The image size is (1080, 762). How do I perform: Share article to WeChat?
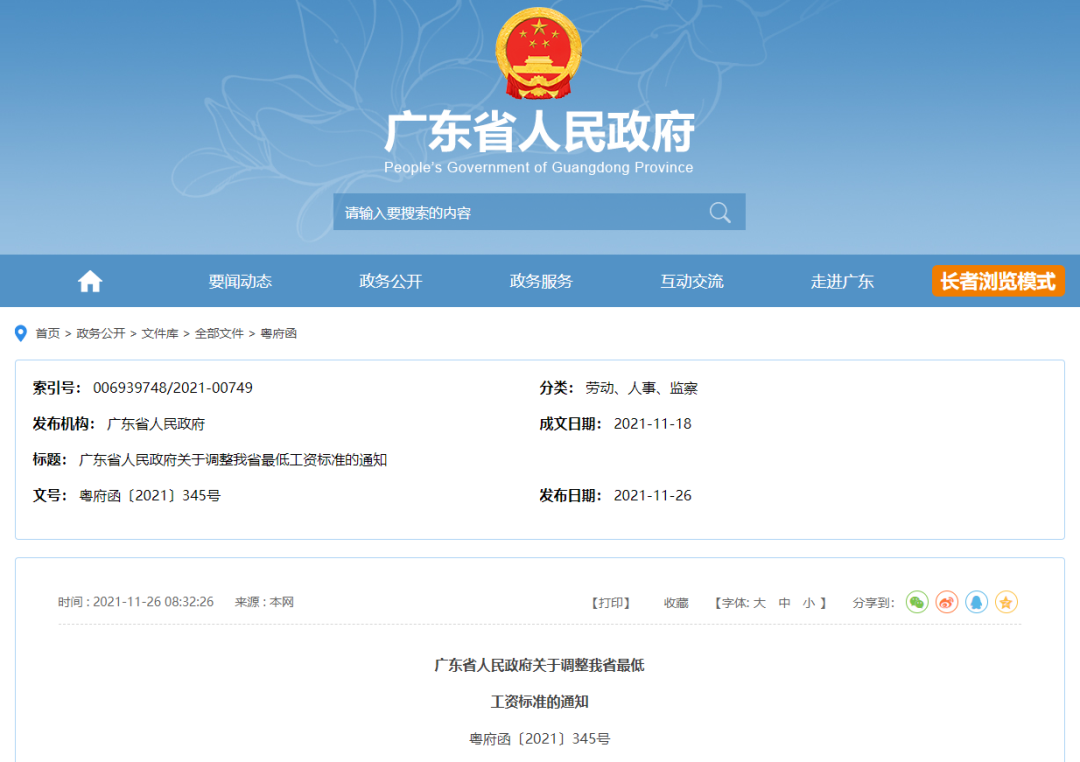point(917,602)
